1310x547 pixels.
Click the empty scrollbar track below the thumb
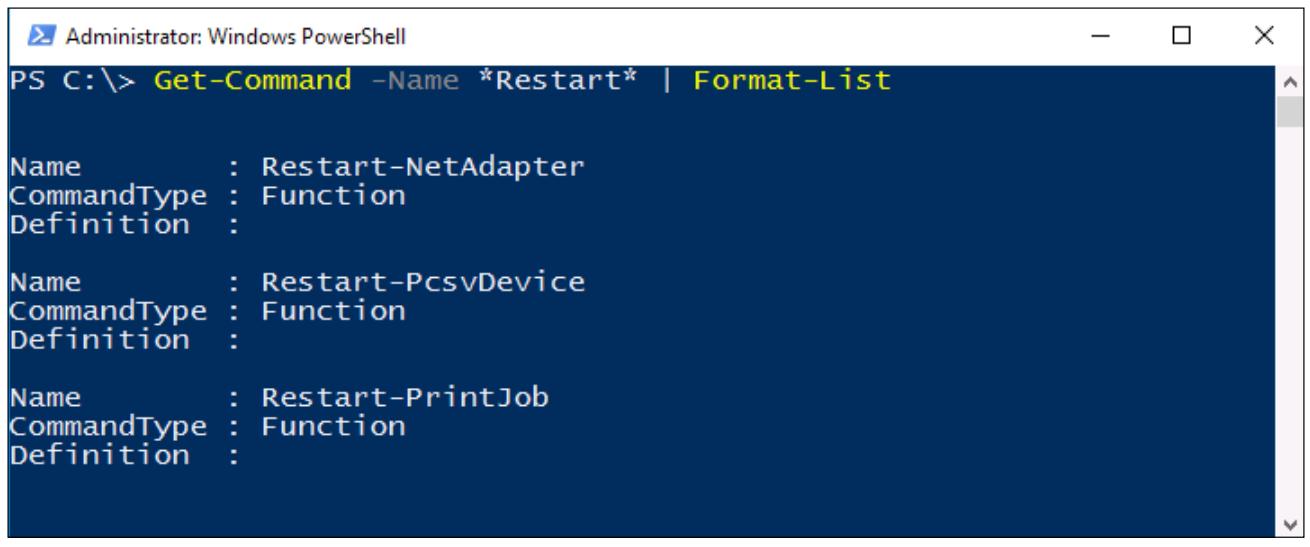pyautogui.click(x=1288, y=320)
